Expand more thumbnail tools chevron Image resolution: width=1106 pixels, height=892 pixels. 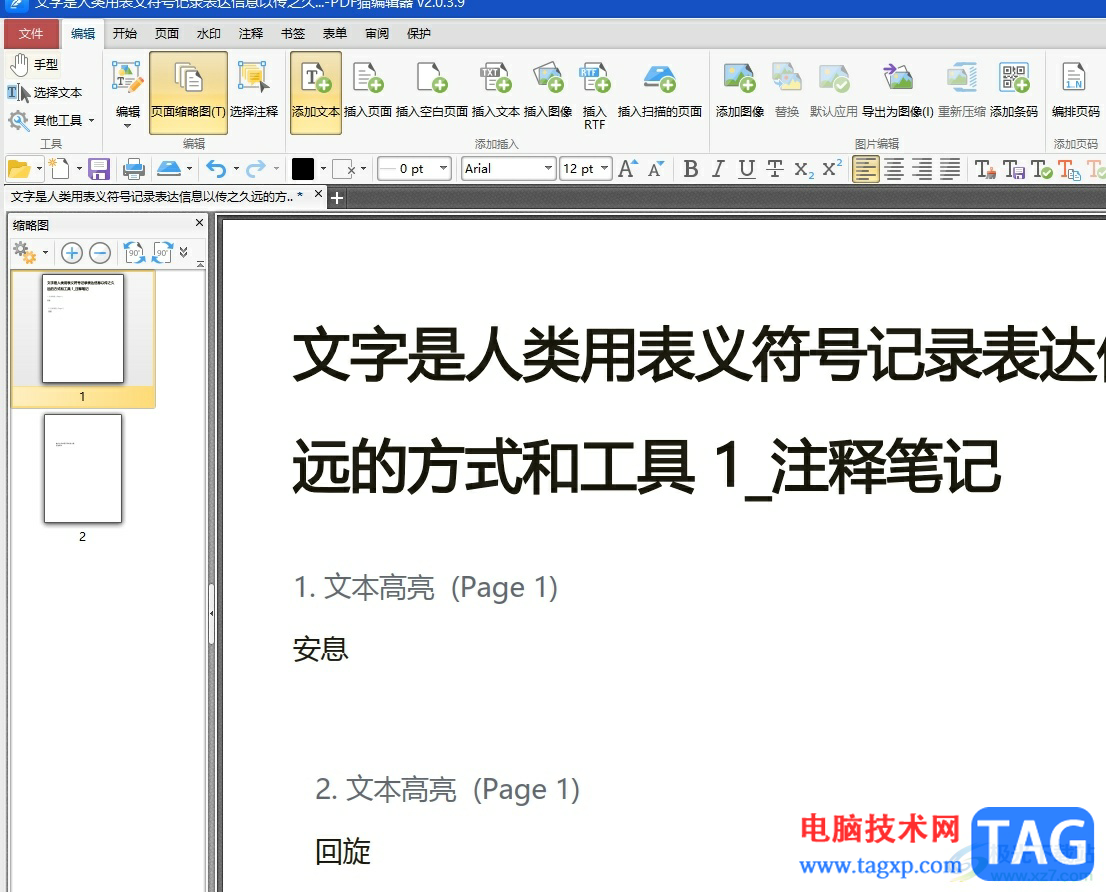pos(183,252)
